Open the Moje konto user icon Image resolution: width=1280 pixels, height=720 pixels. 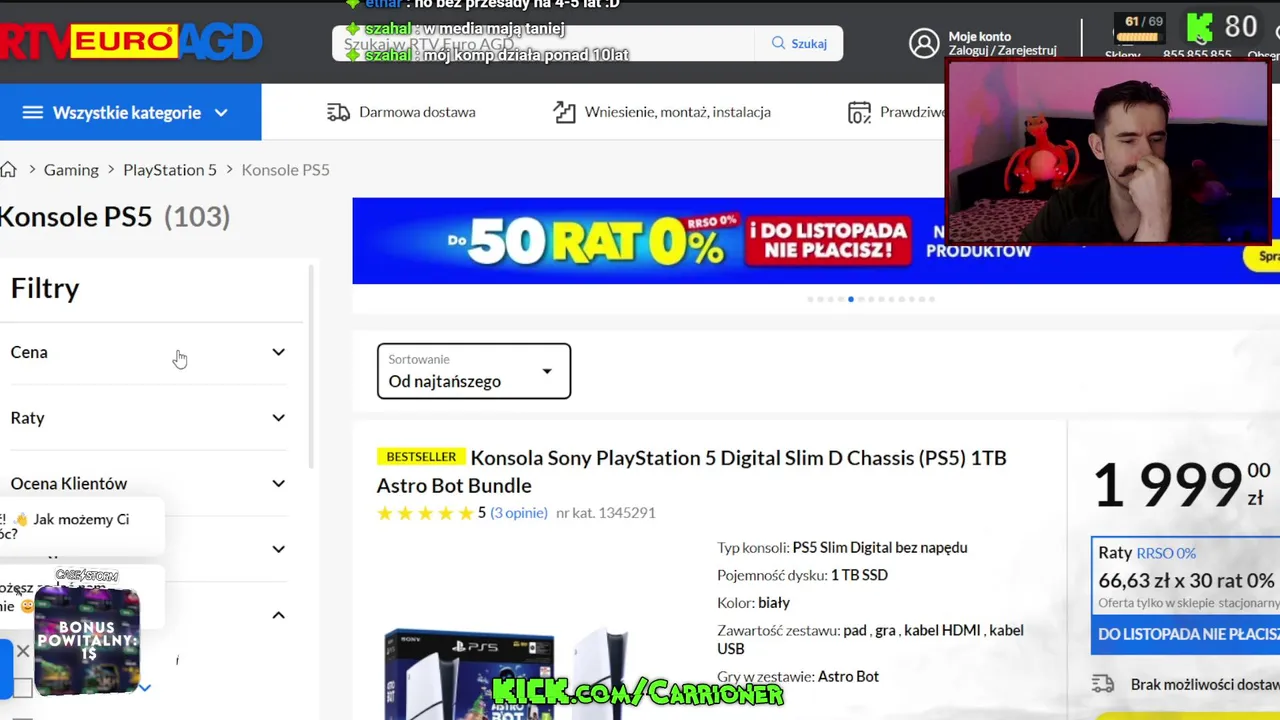click(924, 43)
